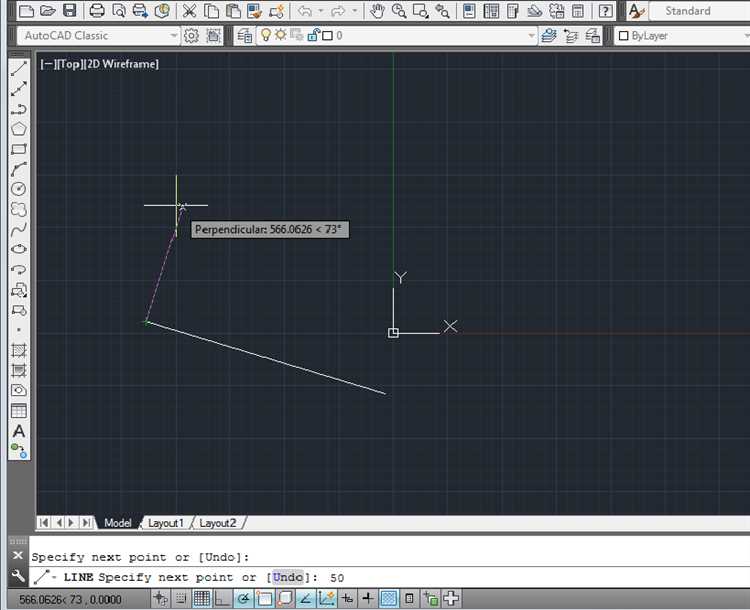Click the Plot printer icon
Viewport: 750px width, 610px height.
[97, 11]
